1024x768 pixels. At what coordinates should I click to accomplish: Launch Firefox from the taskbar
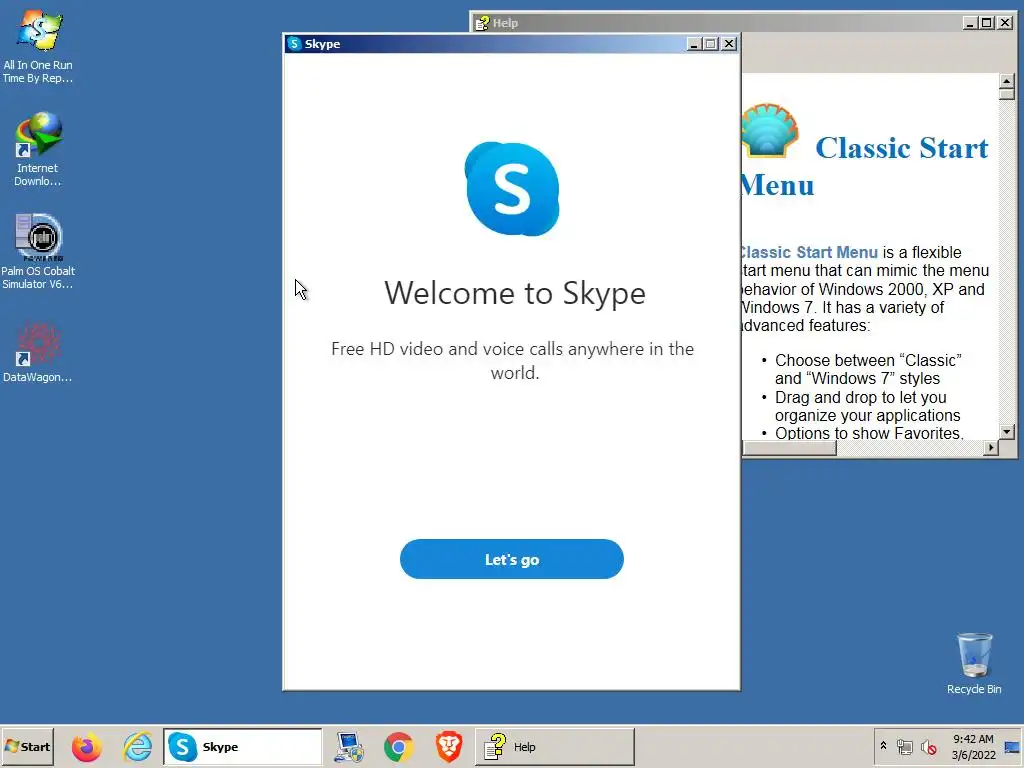(86, 747)
